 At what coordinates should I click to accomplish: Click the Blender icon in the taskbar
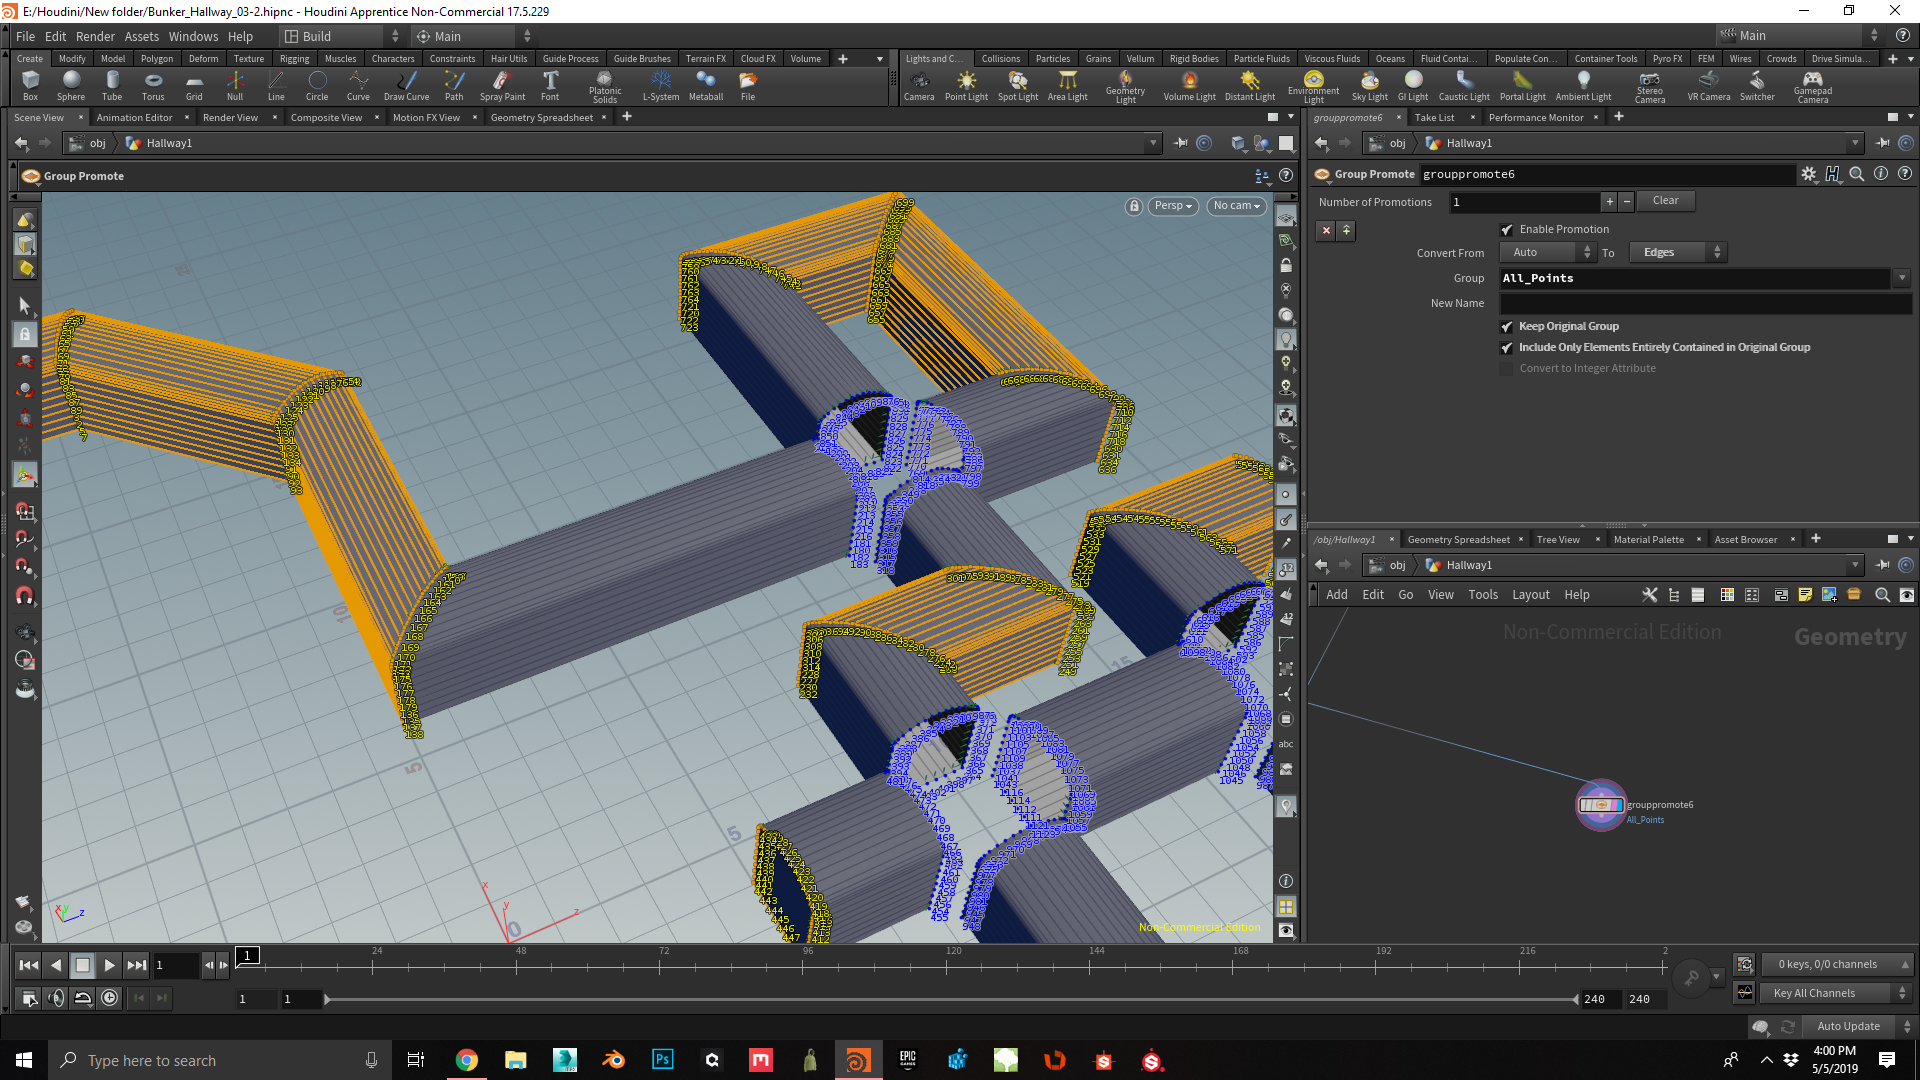click(614, 1060)
